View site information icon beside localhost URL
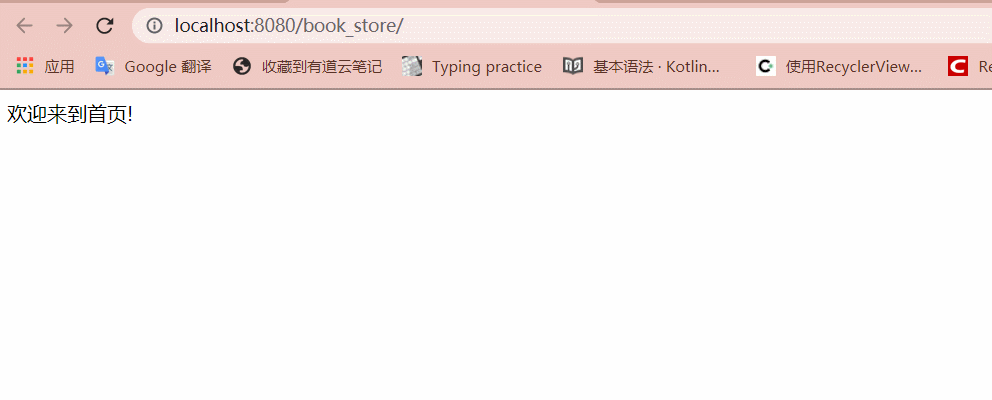The height and width of the screenshot is (400, 992). (x=154, y=25)
